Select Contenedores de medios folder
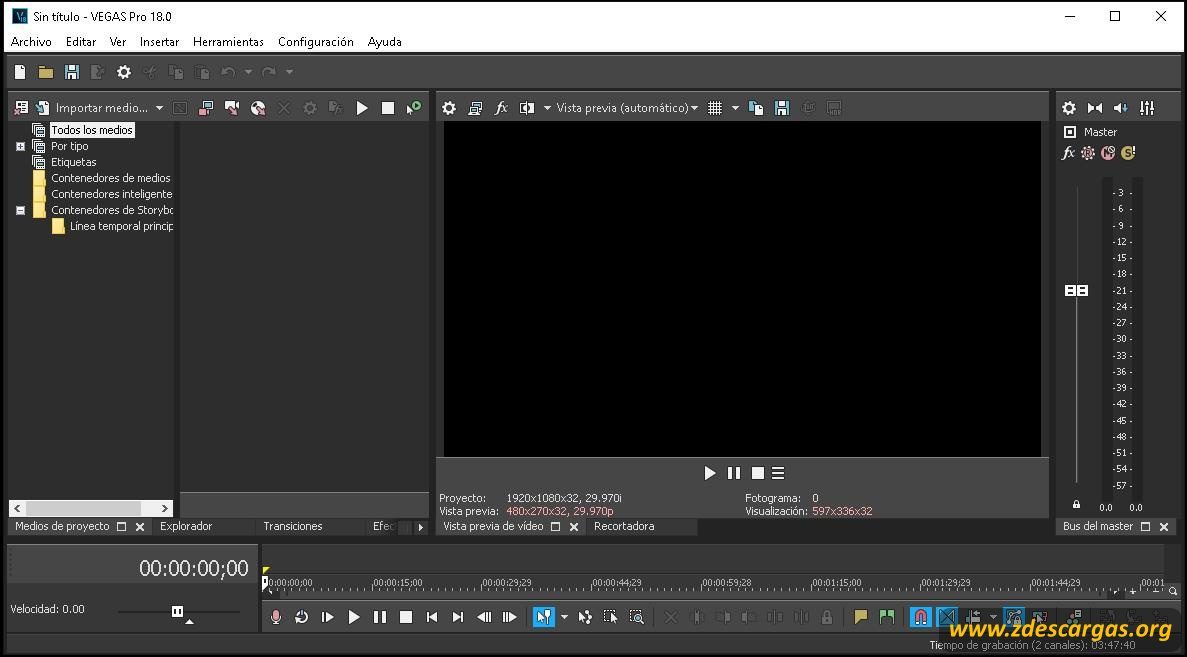The width and height of the screenshot is (1187, 657). [x=111, y=179]
